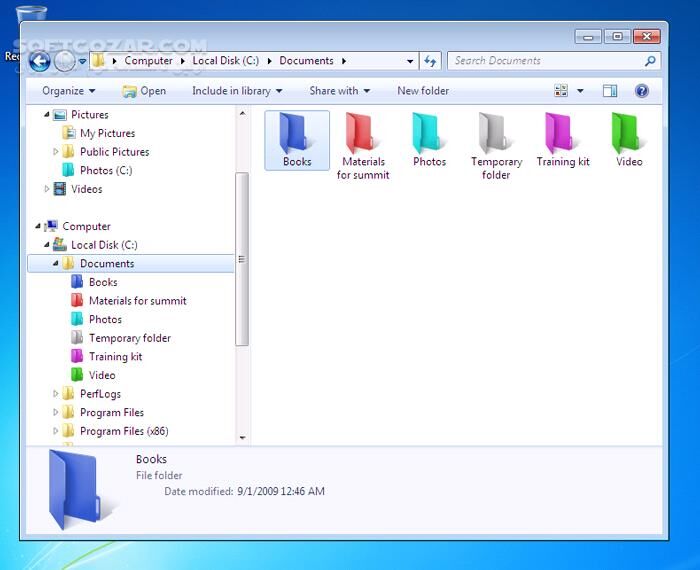Click the blue Books folder icon
The image size is (700, 570).
pos(297,134)
